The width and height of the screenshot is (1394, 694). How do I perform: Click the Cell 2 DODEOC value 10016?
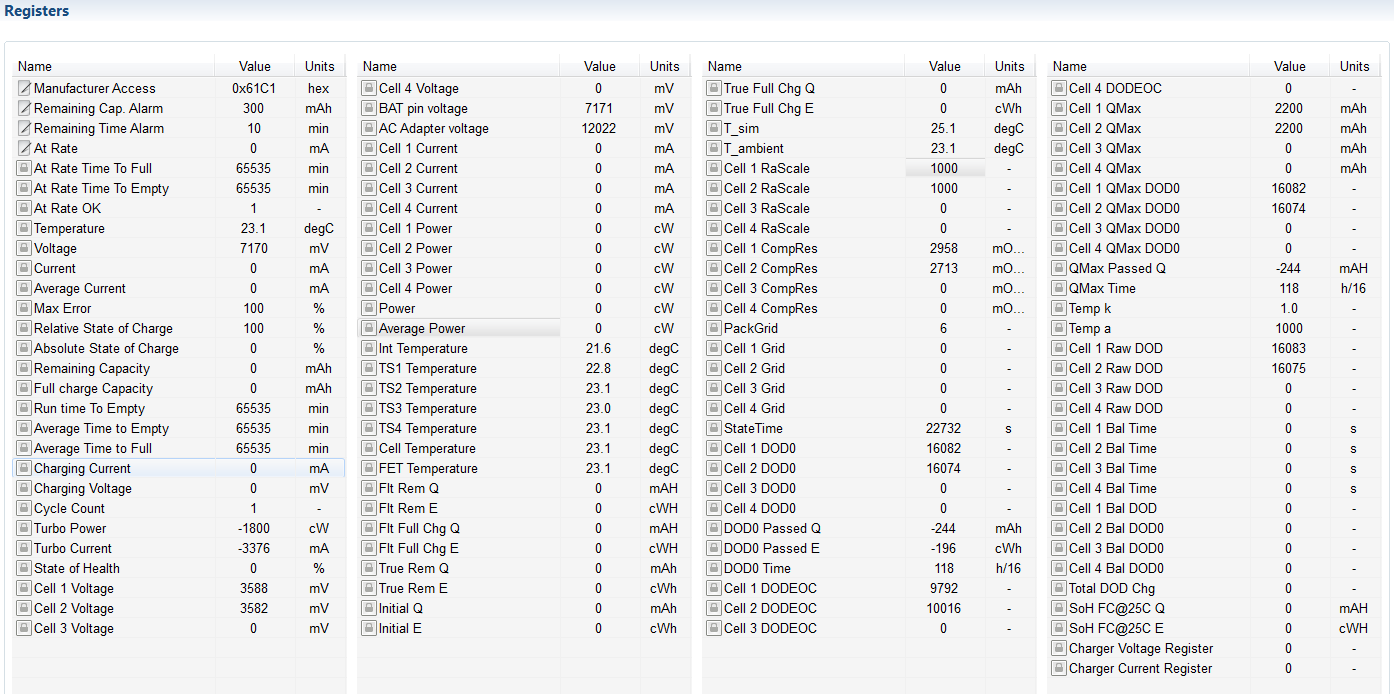coord(944,608)
